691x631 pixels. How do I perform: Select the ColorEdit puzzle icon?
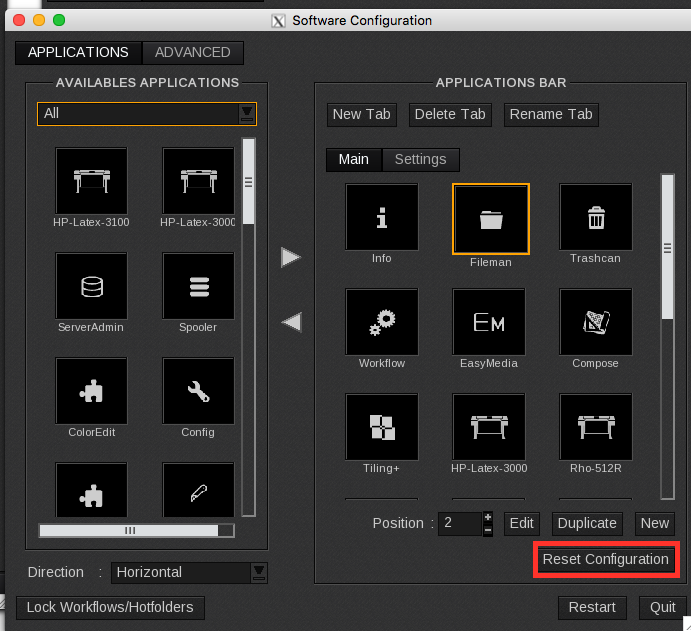click(x=91, y=391)
